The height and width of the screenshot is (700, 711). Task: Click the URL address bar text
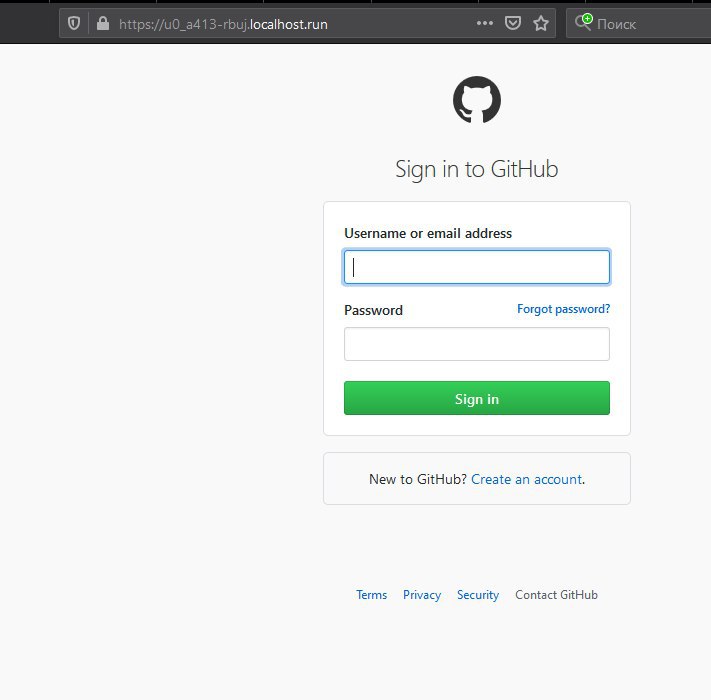(223, 24)
